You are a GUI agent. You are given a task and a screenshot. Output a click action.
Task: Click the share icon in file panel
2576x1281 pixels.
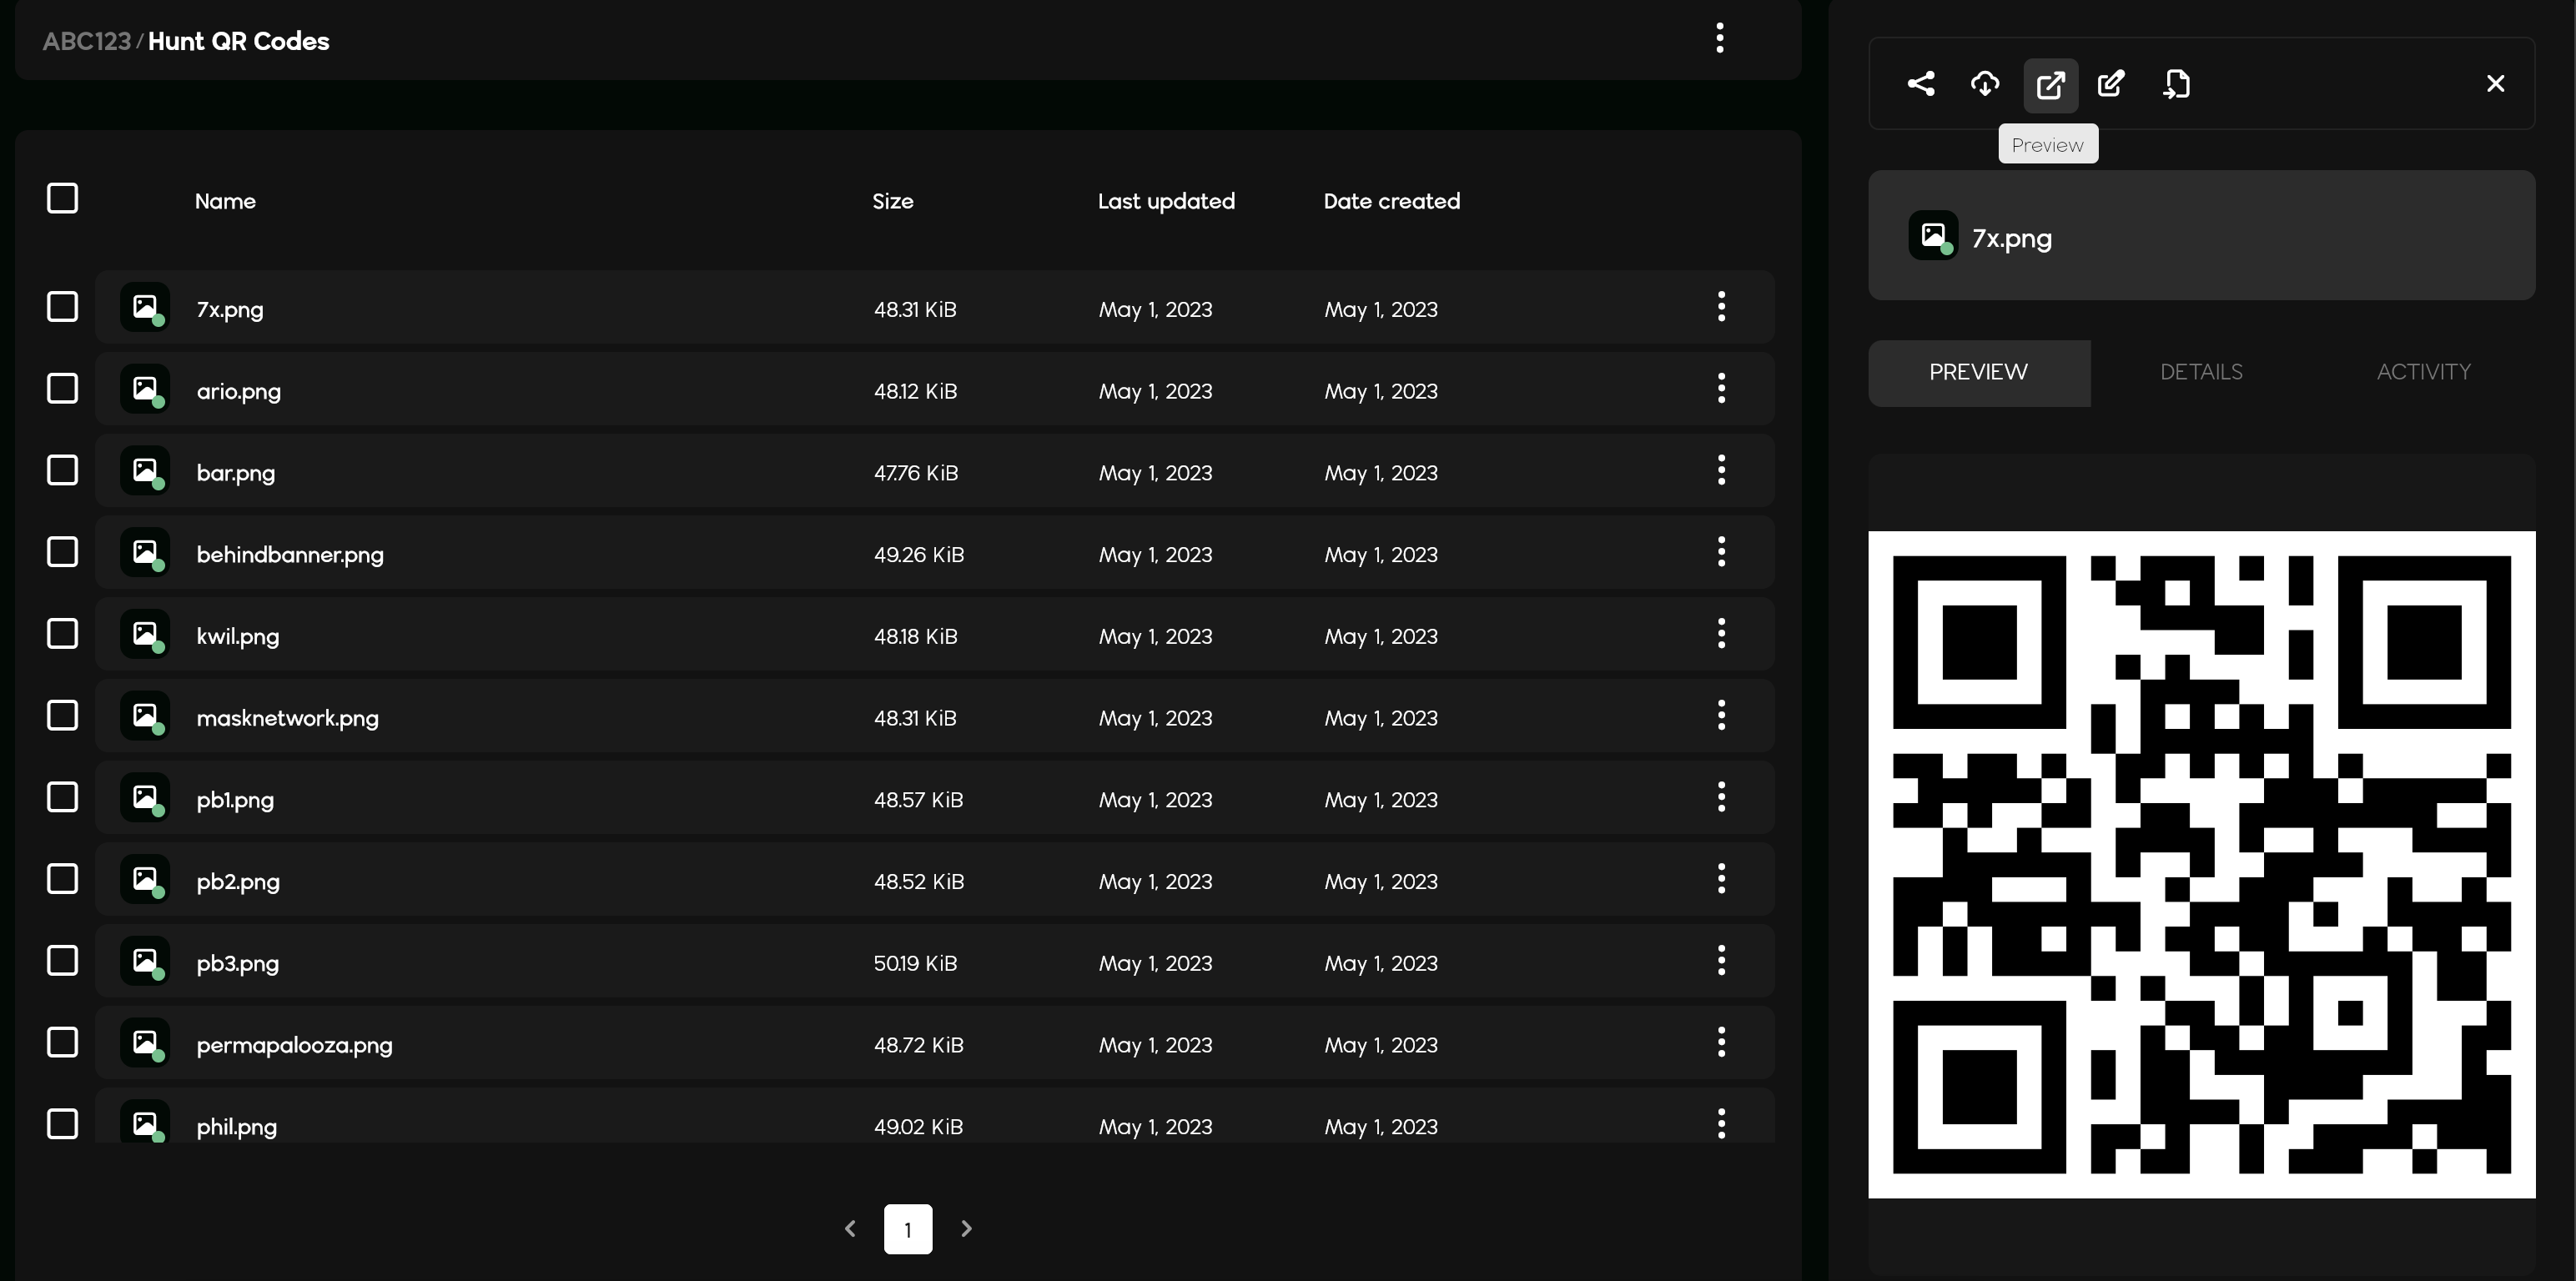tap(1920, 84)
